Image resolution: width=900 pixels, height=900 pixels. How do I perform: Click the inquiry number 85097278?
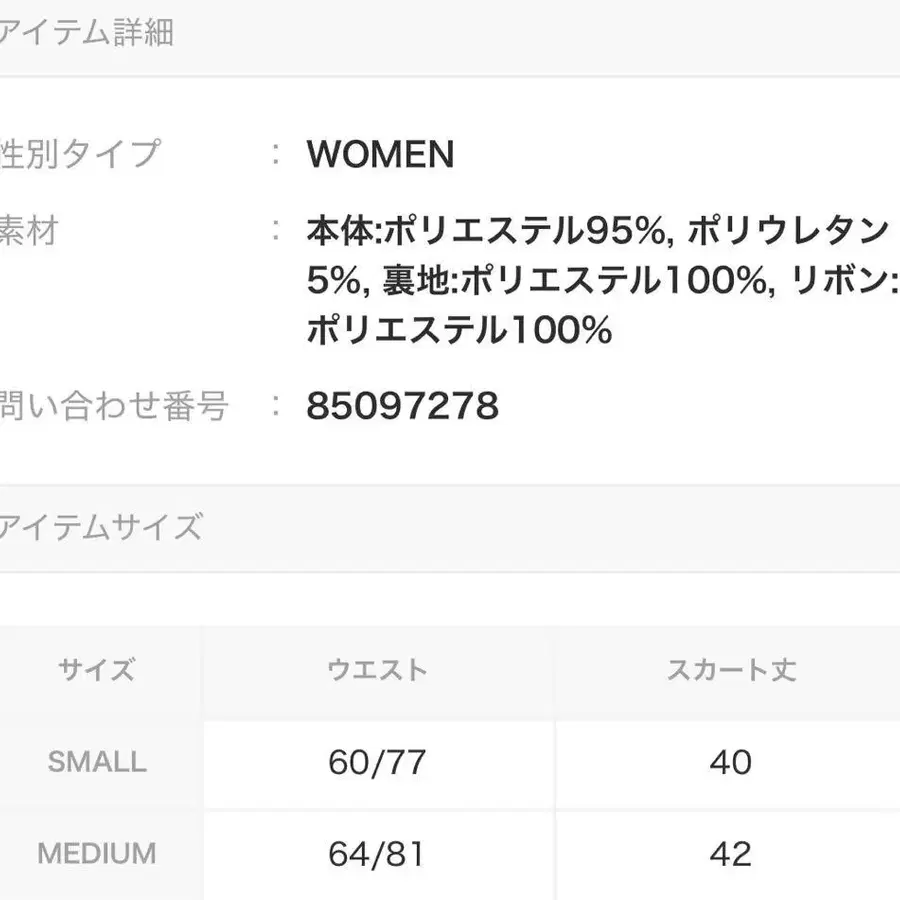402,407
